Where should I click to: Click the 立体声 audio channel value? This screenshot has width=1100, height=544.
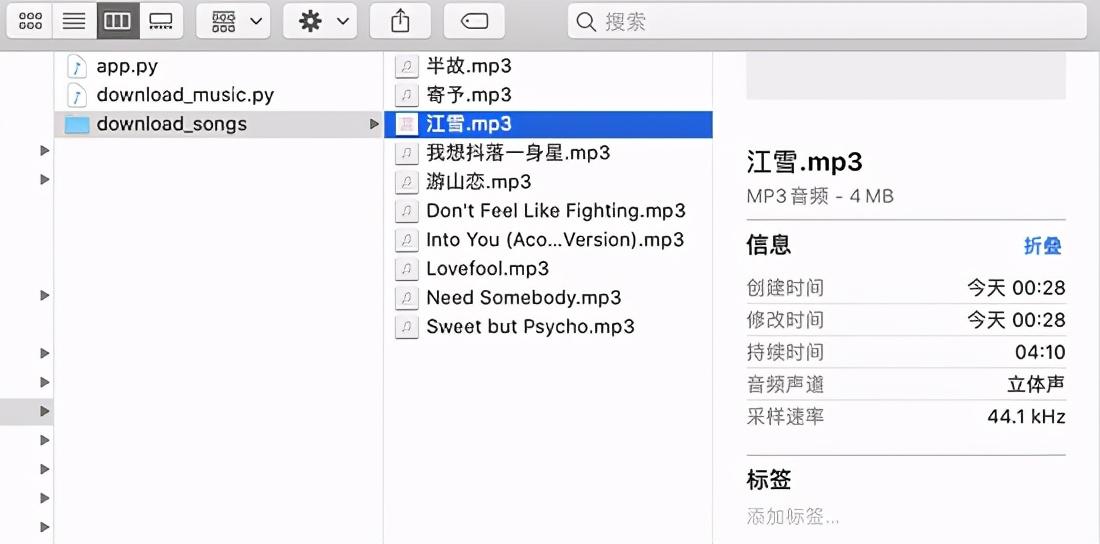1036,384
